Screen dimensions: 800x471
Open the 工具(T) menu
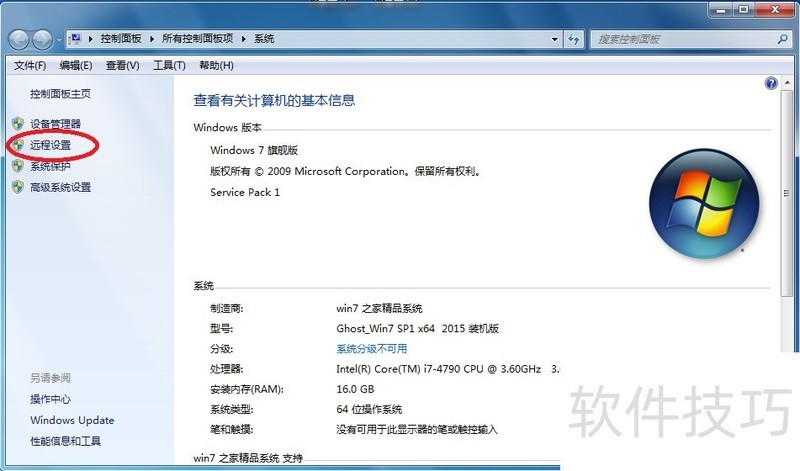(x=169, y=65)
